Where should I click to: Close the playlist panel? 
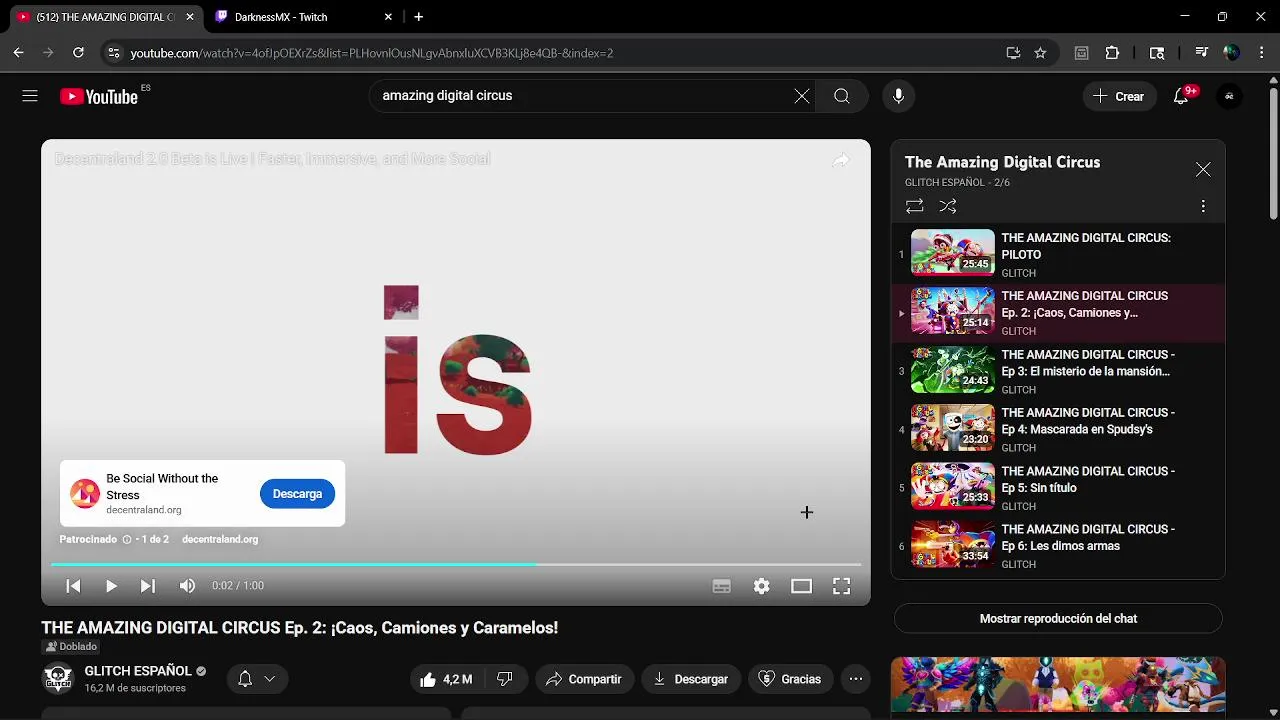[x=1203, y=170]
